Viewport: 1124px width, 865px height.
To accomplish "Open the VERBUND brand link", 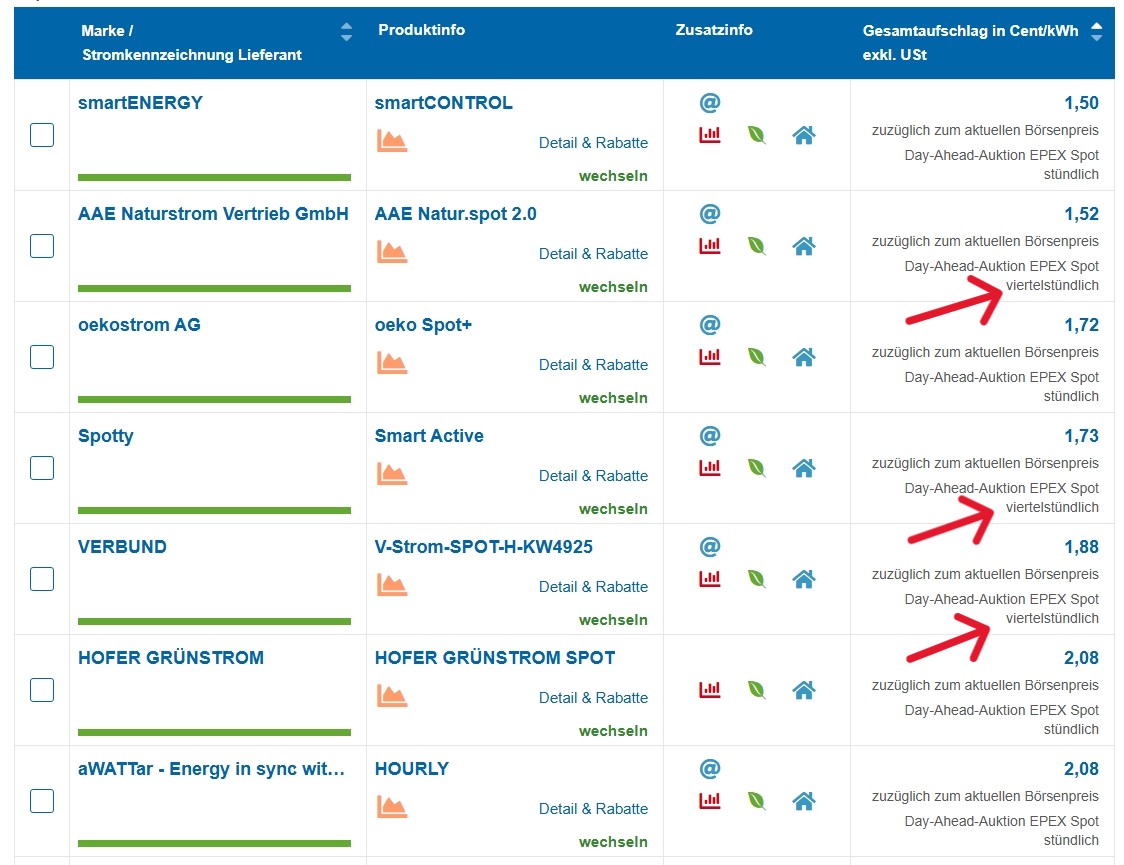I will [x=122, y=548].
